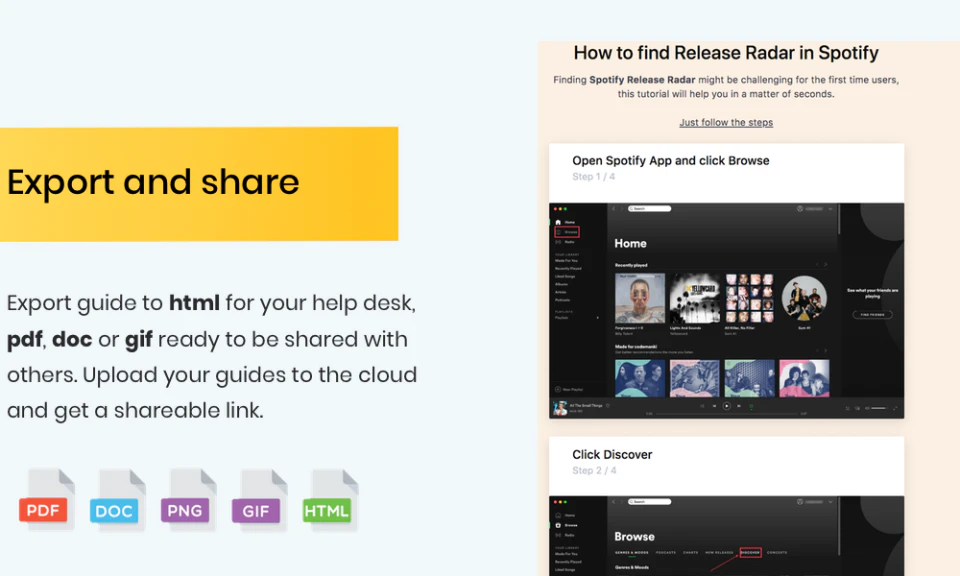Open the New Releases tab in Browse
This screenshot has width=960, height=576.
coord(719,552)
